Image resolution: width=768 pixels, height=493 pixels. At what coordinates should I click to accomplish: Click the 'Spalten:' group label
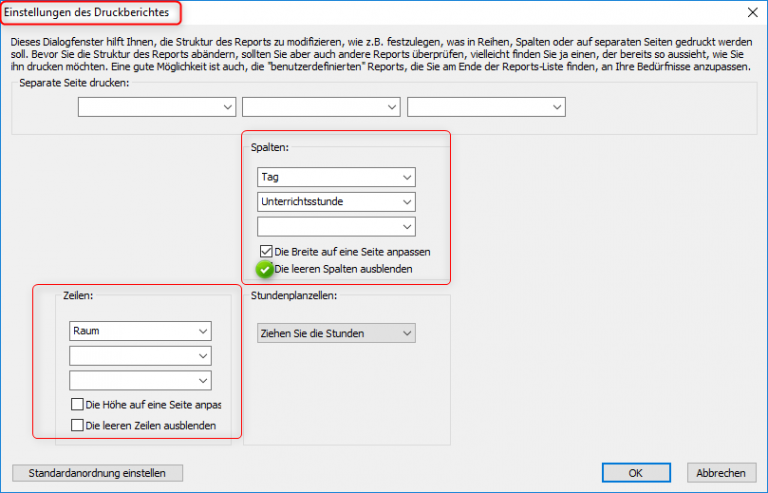pyautogui.click(x=270, y=147)
